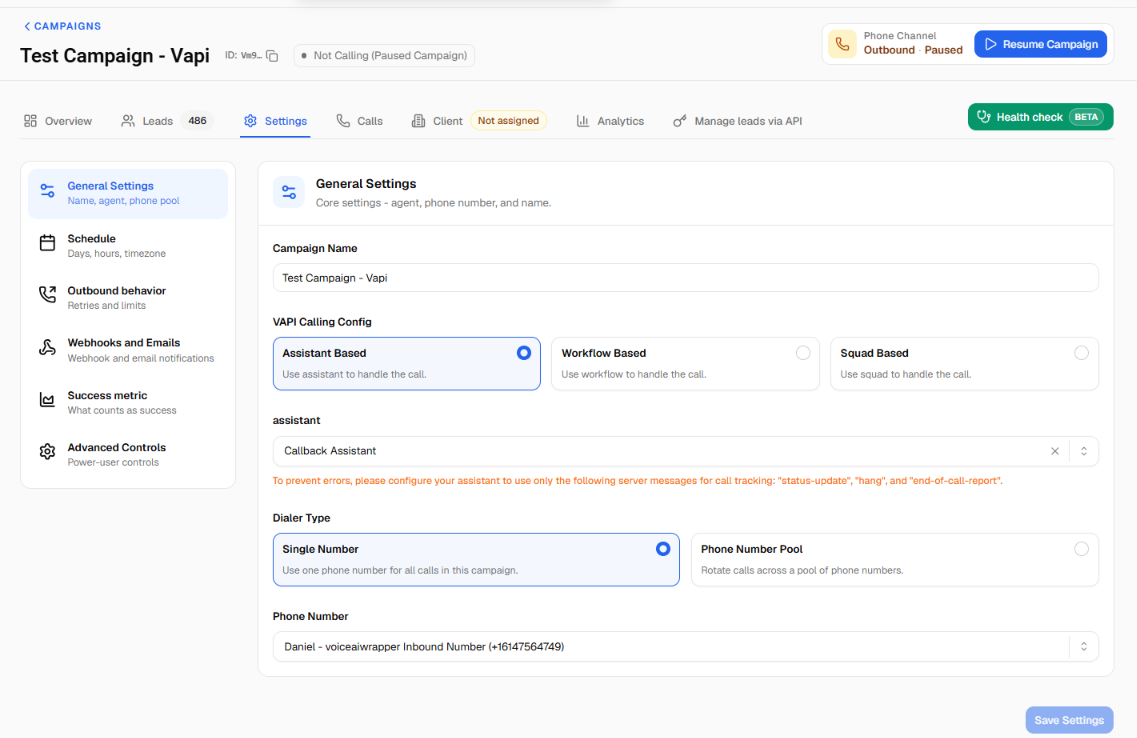Open the Advanced Controls section
Screen dimensions: 1137x738
click(x=128, y=455)
